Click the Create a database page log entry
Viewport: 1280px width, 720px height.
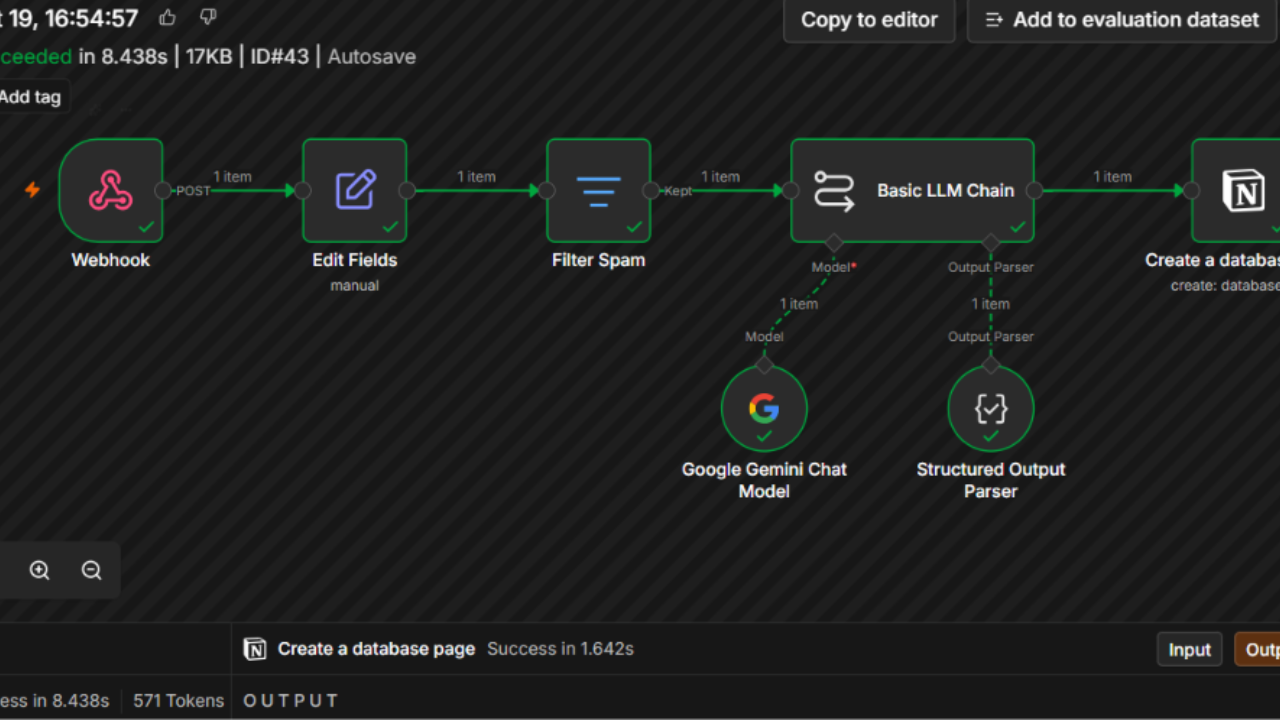tap(376, 649)
